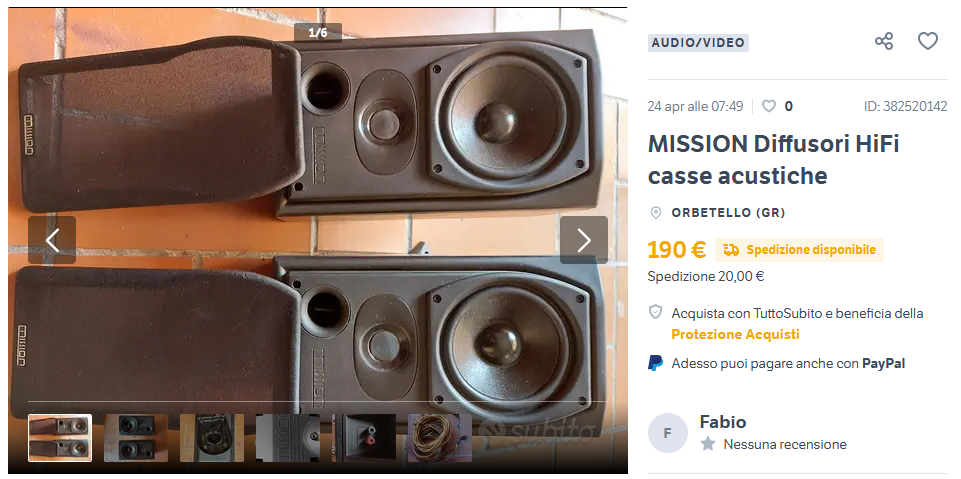Viewport: 961px width, 479px height.
Task: Click the share icon
Action: 884,42
